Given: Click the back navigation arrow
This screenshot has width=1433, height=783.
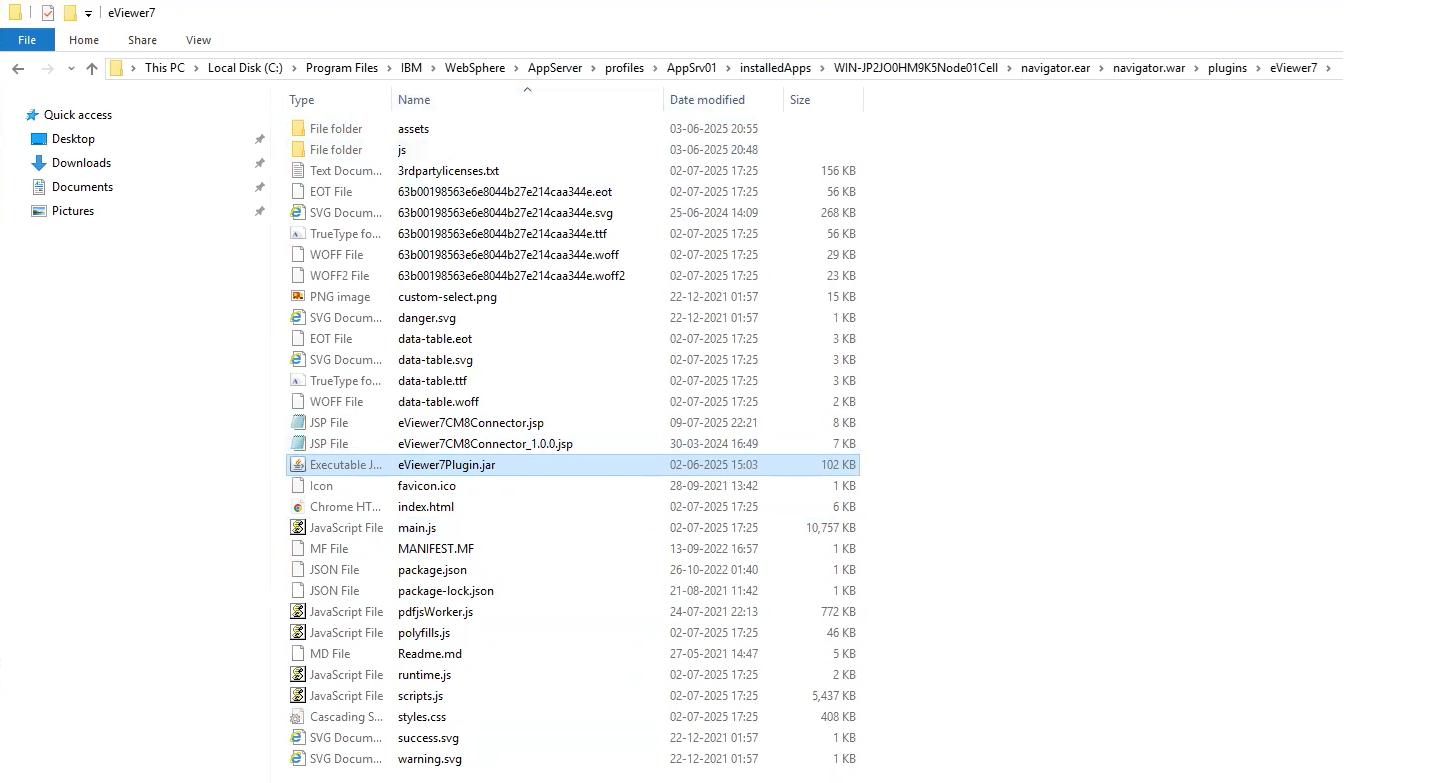Looking at the screenshot, I should tap(18, 67).
